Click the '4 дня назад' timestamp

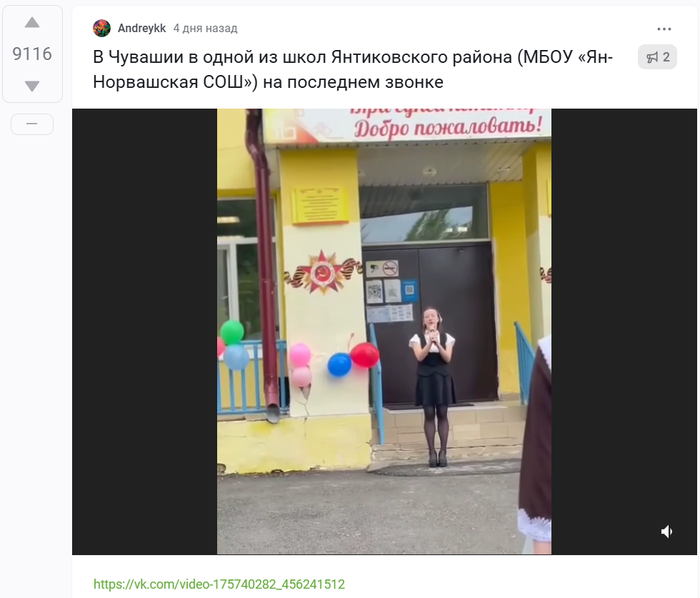(x=205, y=28)
